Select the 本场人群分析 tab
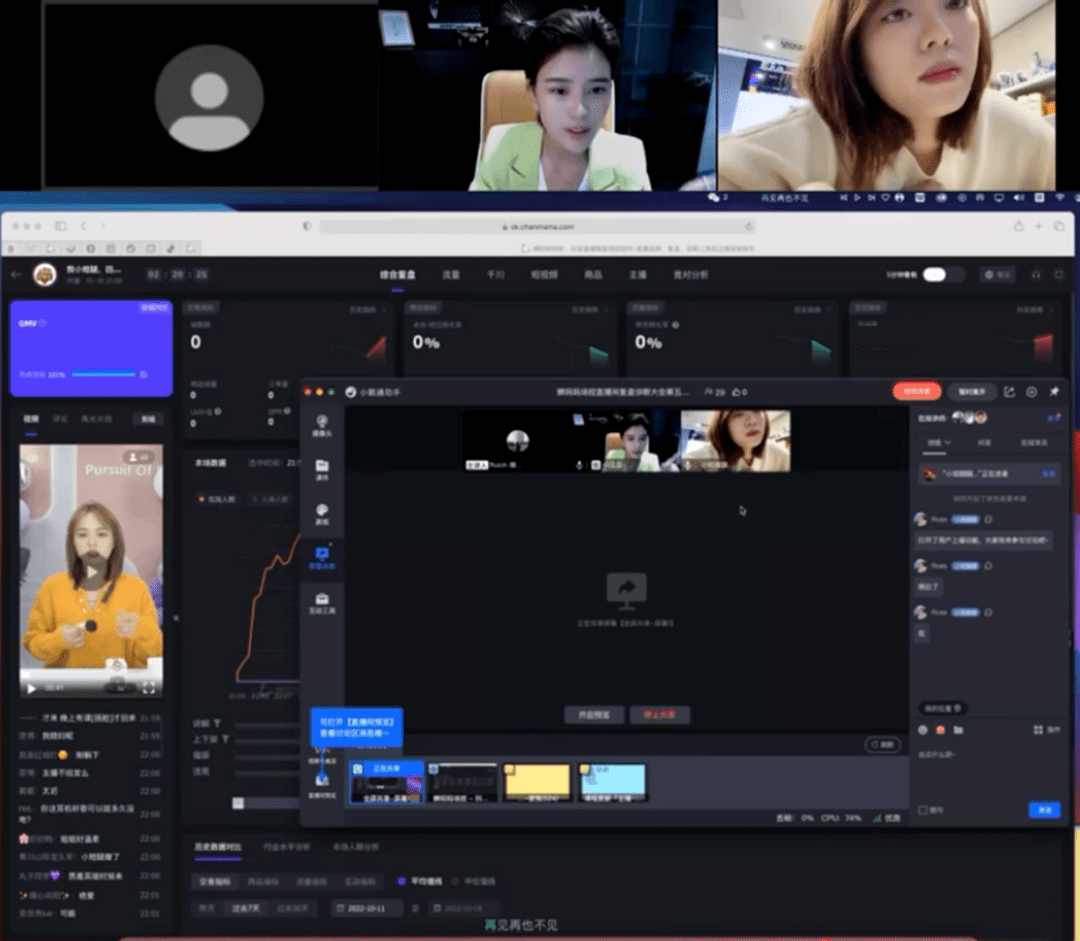This screenshot has width=1080, height=941. (355, 847)
